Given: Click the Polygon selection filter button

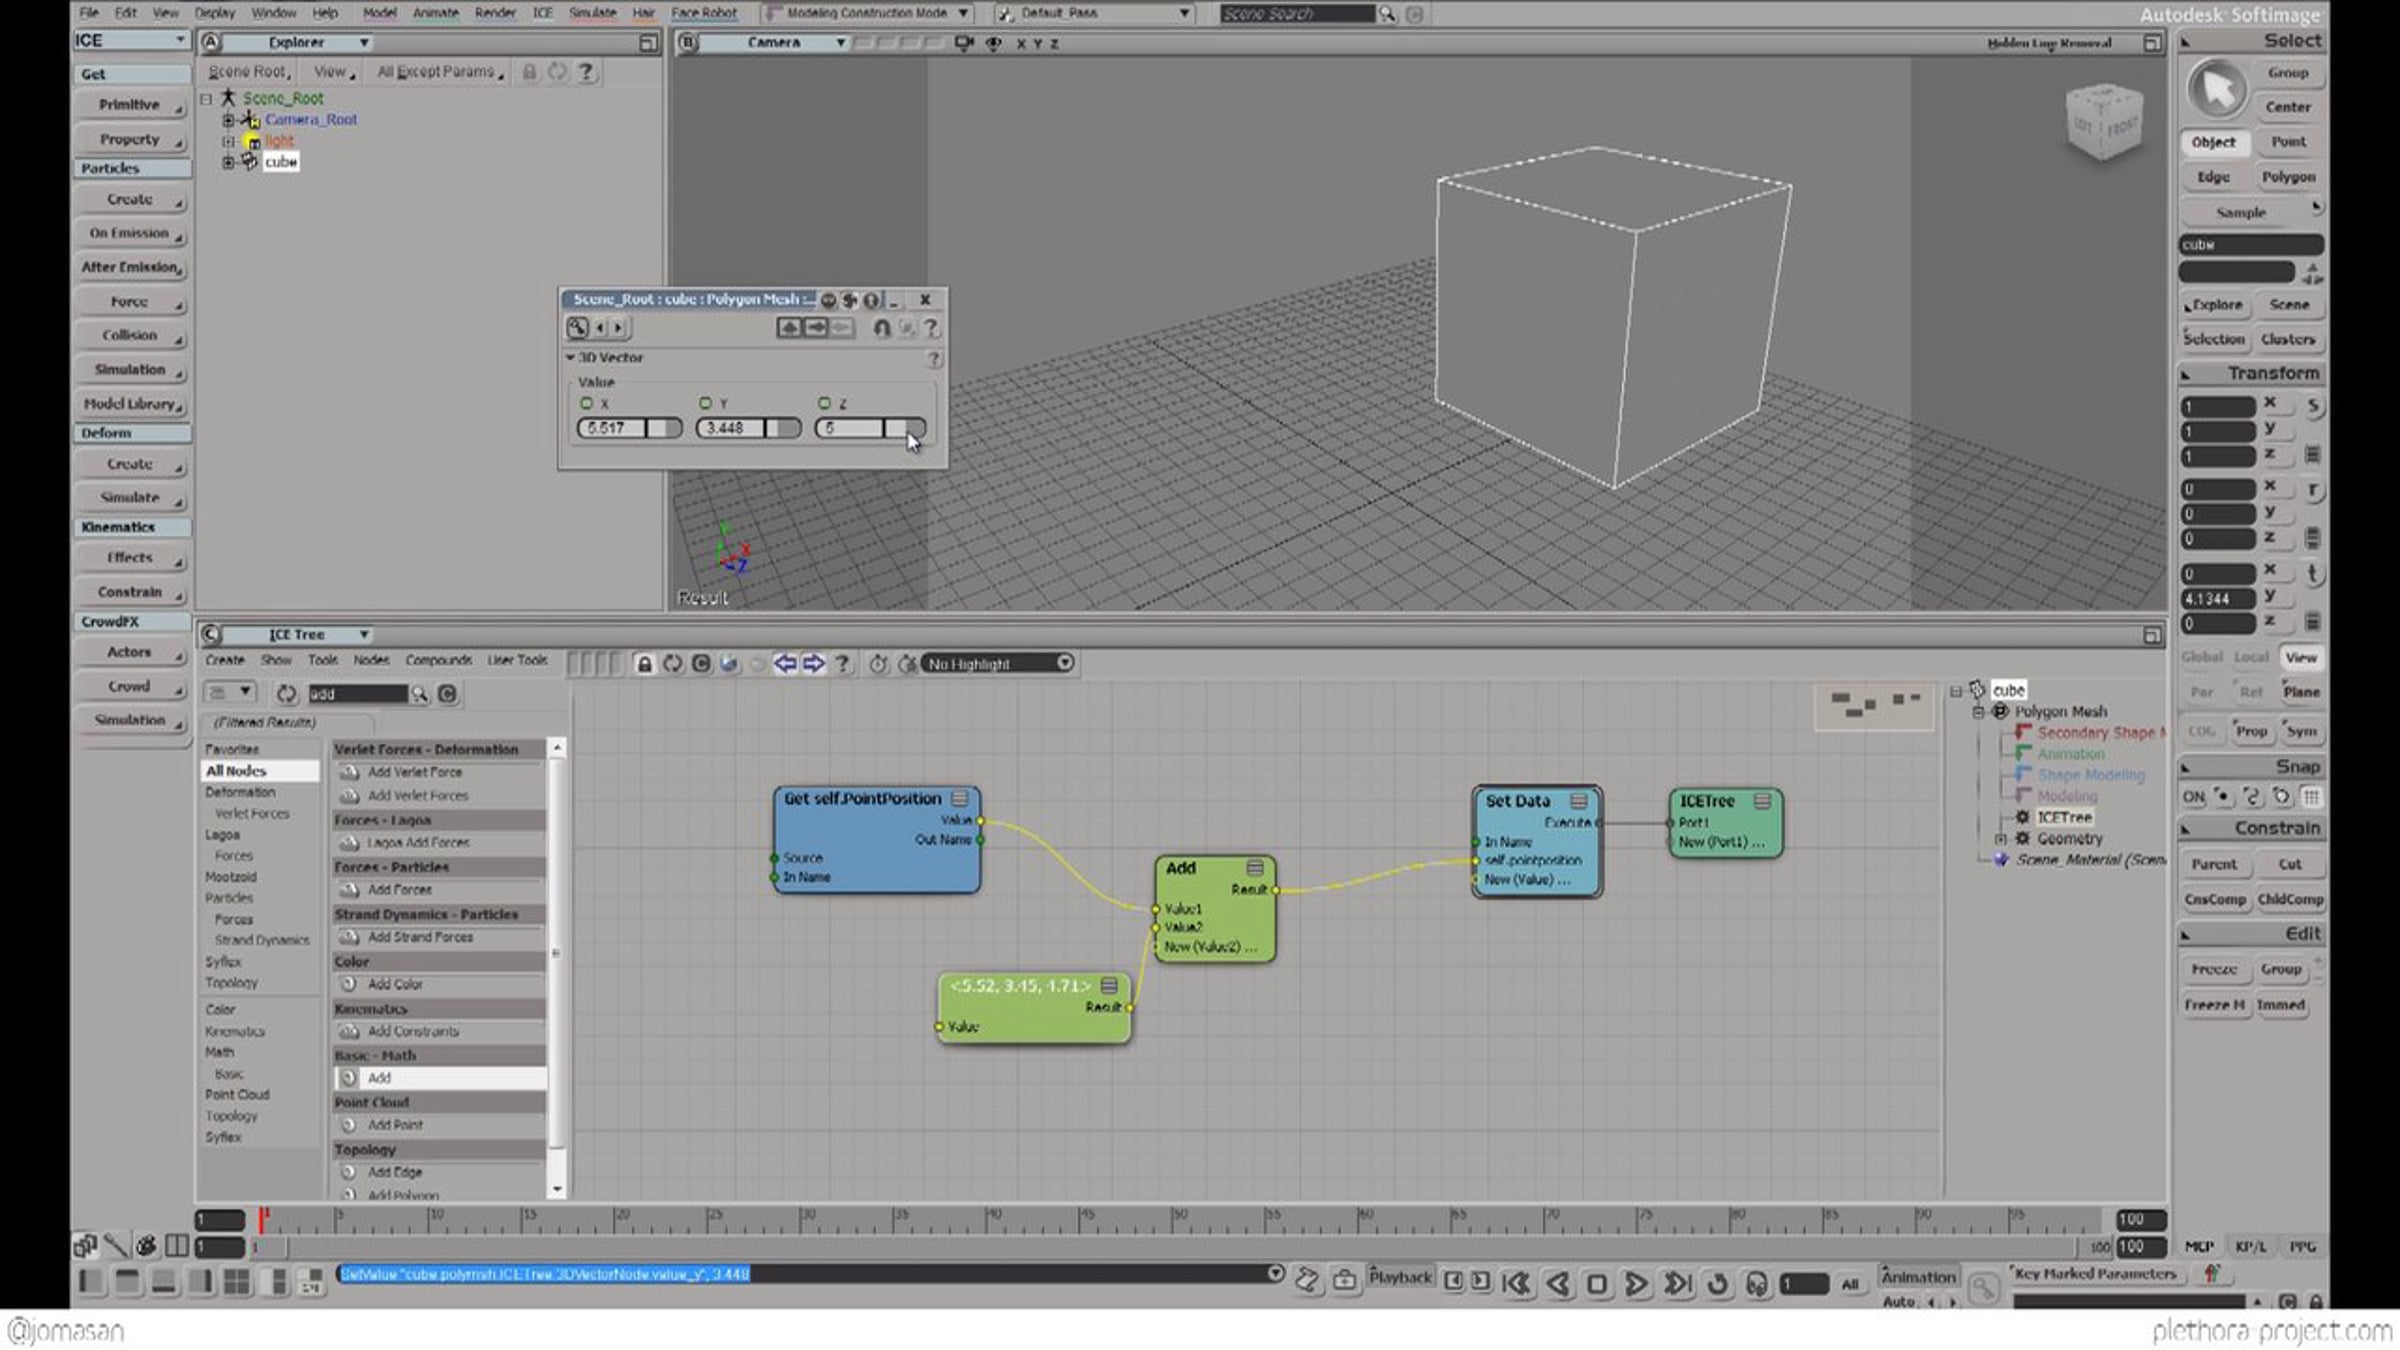Looking at the screenshot, I should (2288, 177).
